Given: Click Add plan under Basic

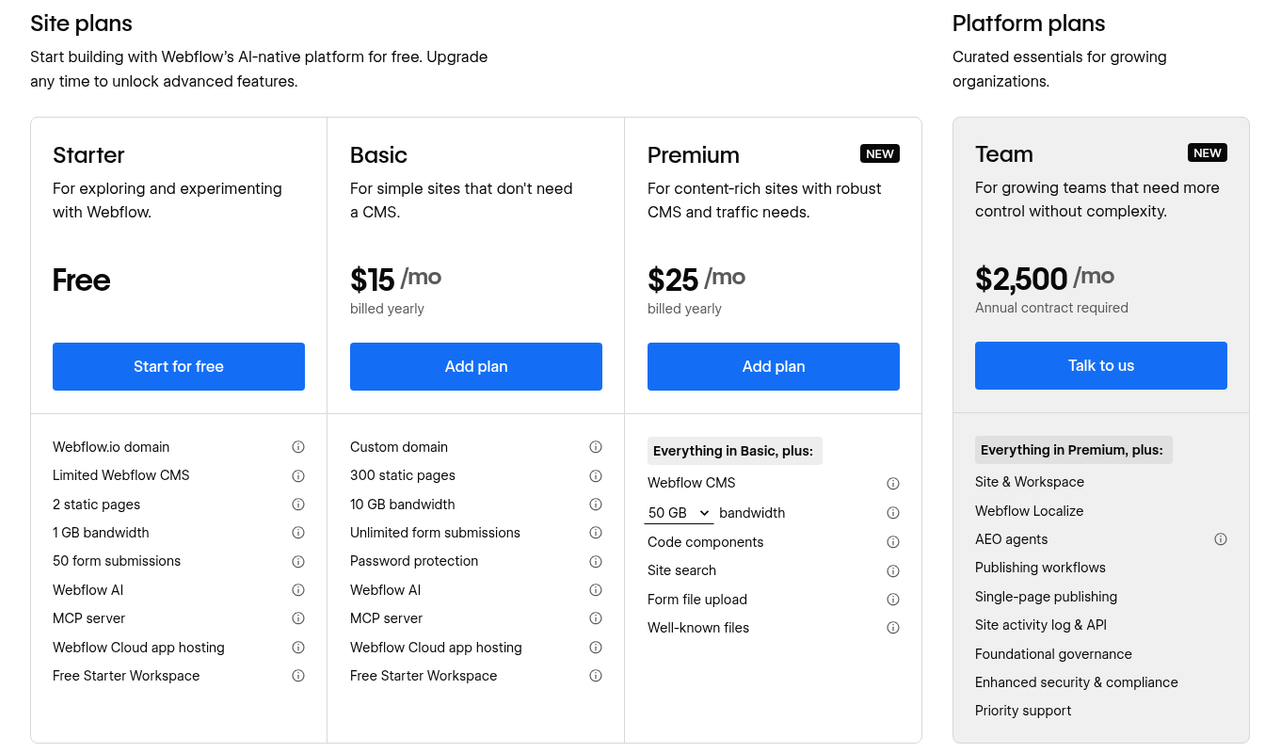Looking at the screenshot, I should click(x=476, y=367).
